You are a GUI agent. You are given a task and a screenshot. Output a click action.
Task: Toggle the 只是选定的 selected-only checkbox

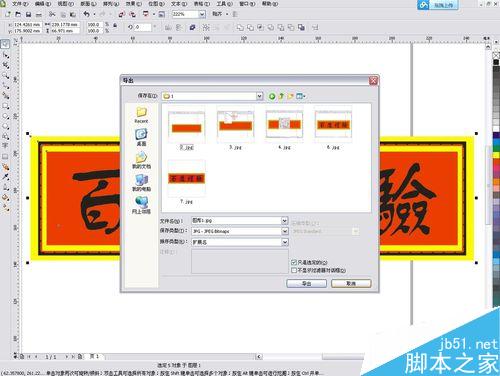pyautogui.click(x=294, y=262)
